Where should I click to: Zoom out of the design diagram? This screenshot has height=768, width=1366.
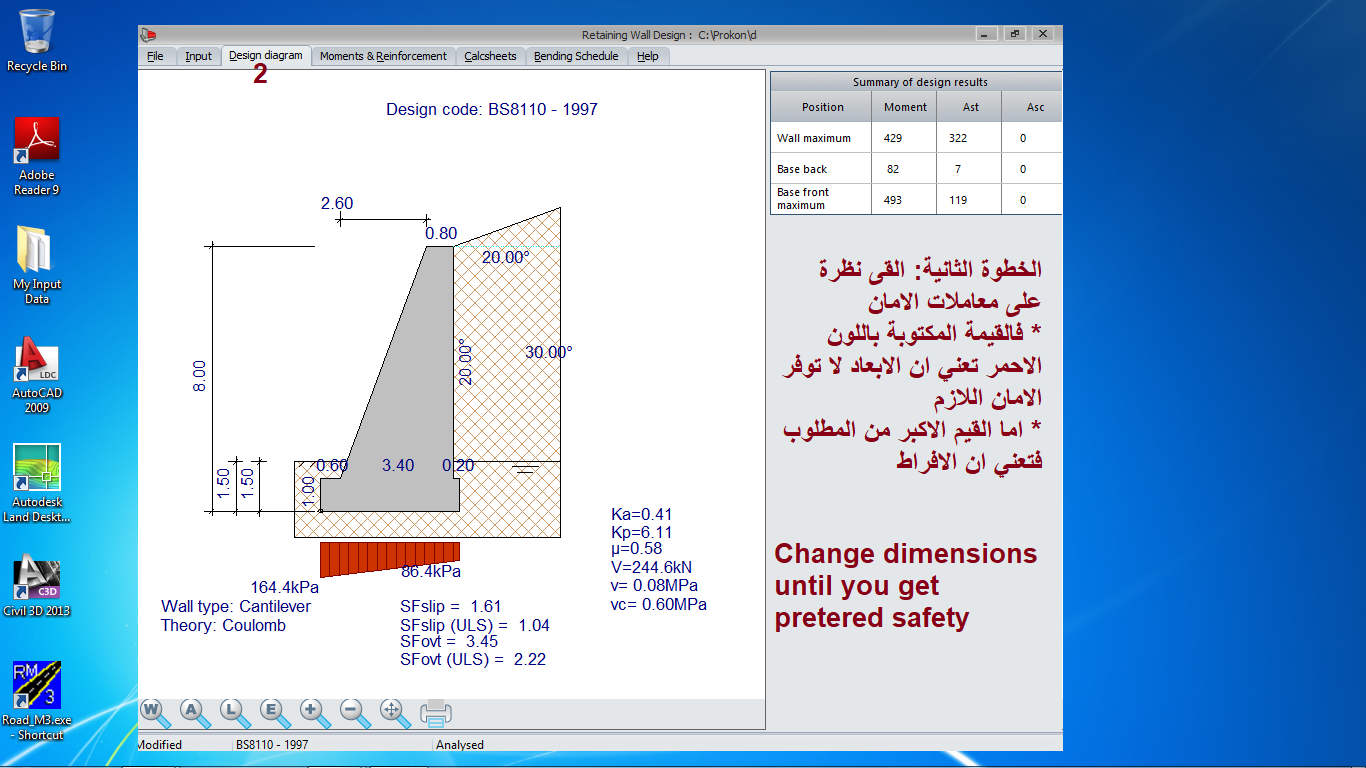[x=351, y=710]
